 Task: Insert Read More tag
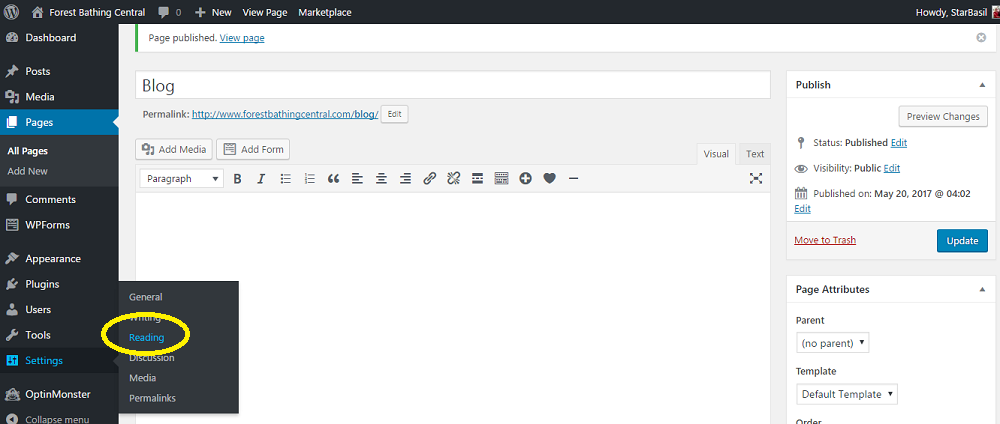477,179
